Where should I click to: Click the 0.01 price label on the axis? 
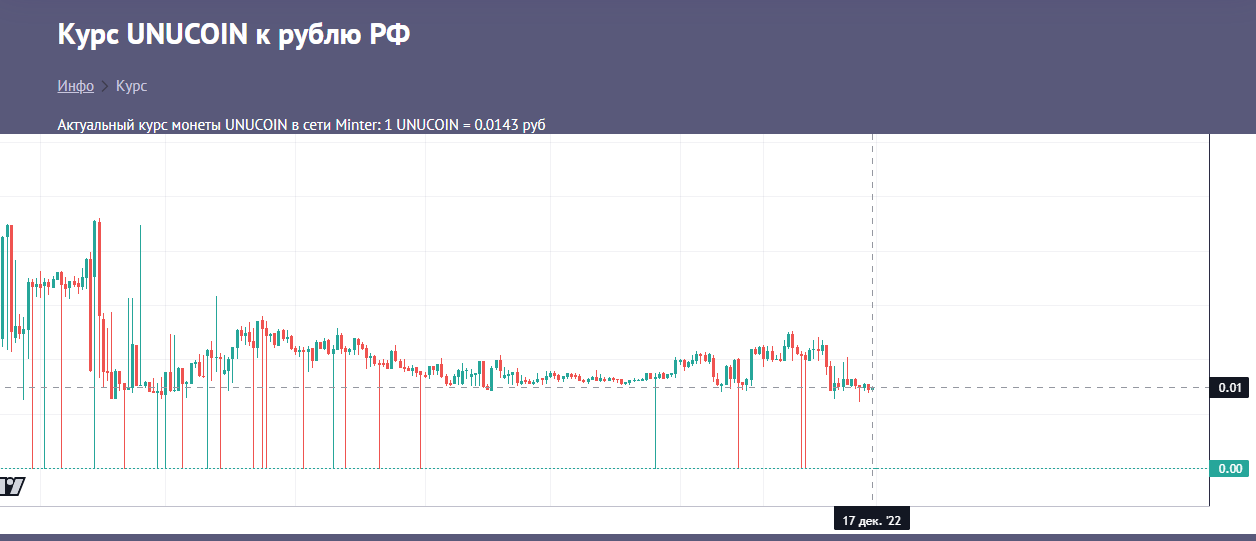point(1229,387)
